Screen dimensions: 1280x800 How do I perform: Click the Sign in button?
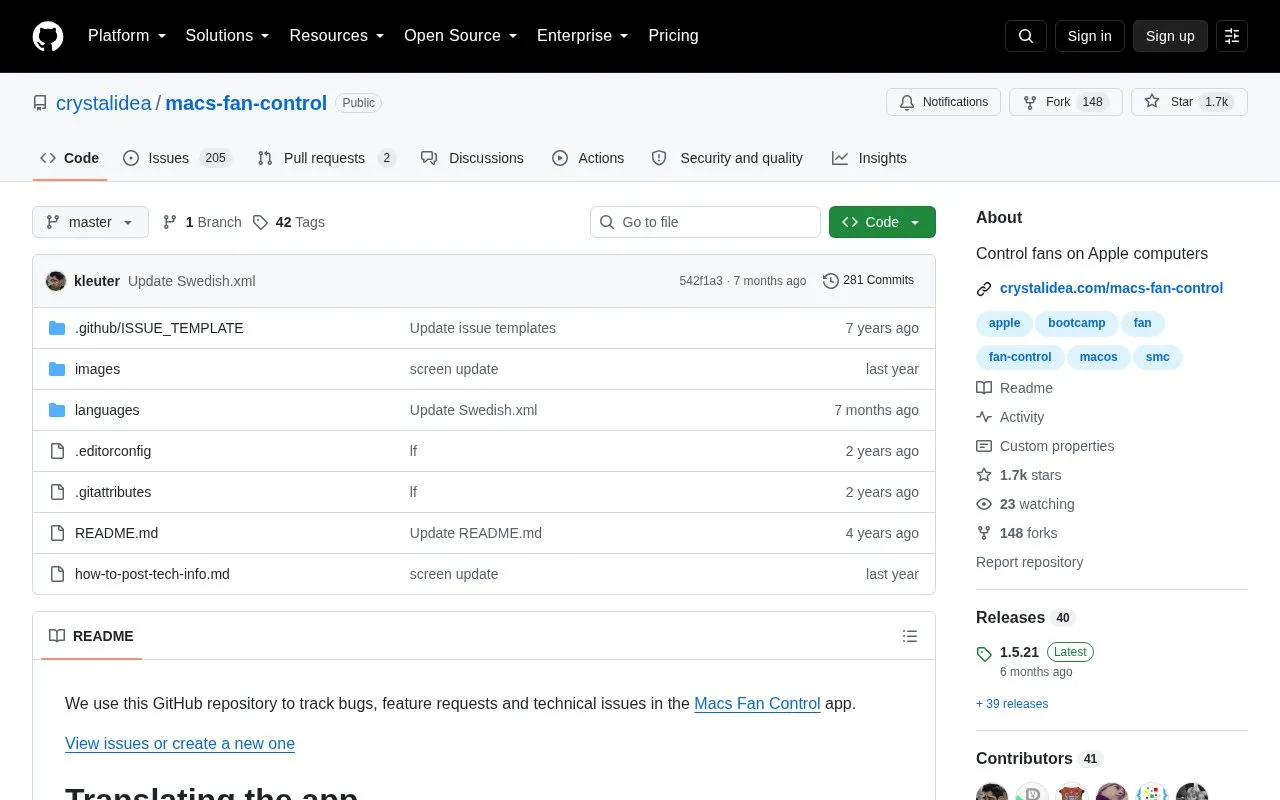tap(1089, 36)
